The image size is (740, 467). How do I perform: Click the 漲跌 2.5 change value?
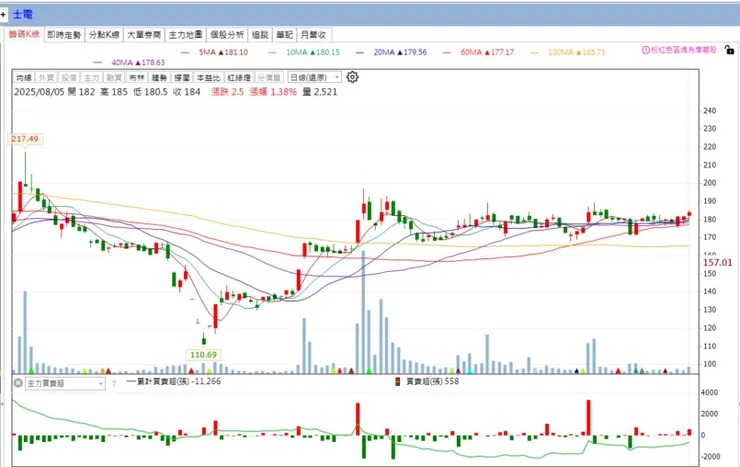pos(227,92)
